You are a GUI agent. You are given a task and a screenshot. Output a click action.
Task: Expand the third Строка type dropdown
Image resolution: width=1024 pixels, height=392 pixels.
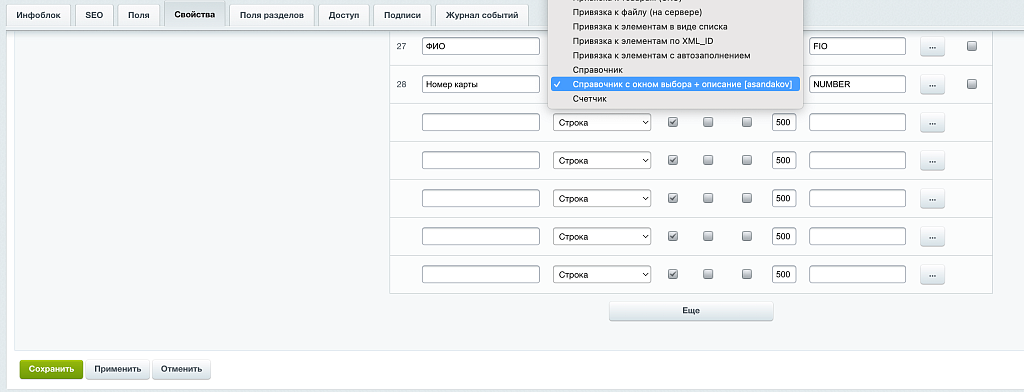[601, 198]
